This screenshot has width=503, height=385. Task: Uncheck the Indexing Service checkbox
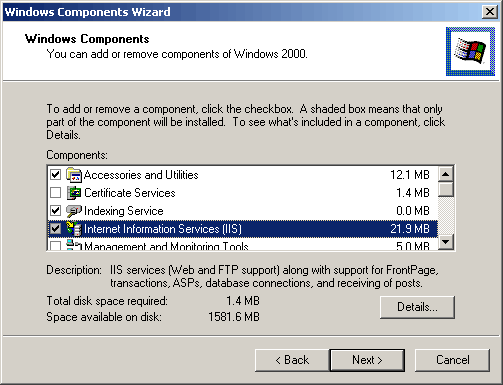pyautogui.click(x=55, y=211)
